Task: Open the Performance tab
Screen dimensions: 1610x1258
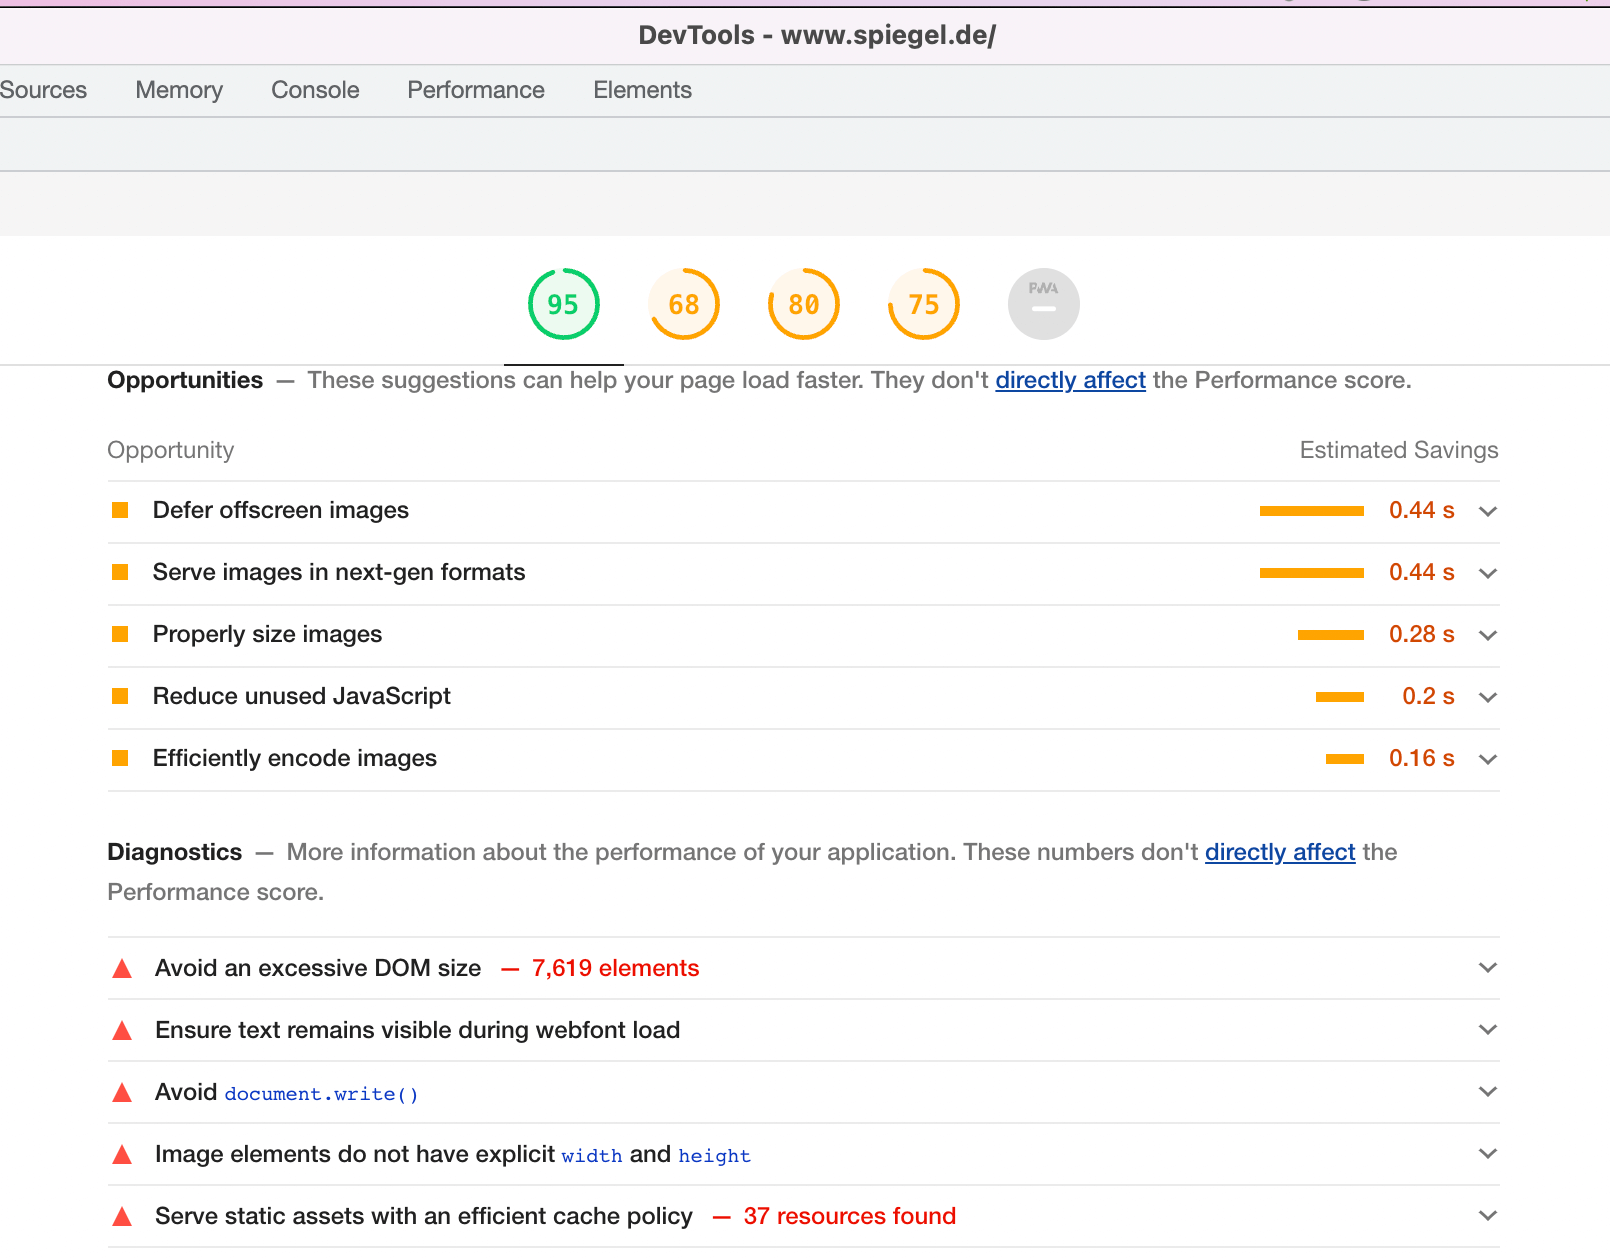Action: [x=476, y=90]
